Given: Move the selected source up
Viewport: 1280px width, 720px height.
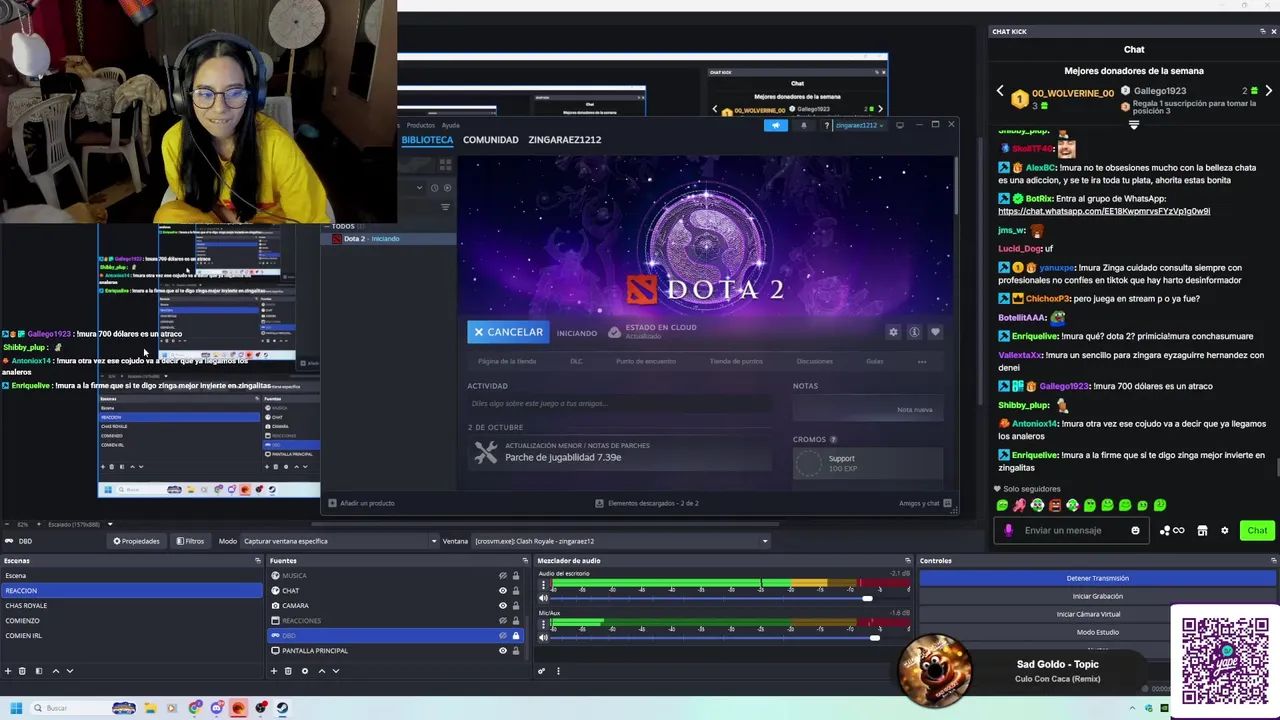Looking at the screenshot, I should 321,671.
